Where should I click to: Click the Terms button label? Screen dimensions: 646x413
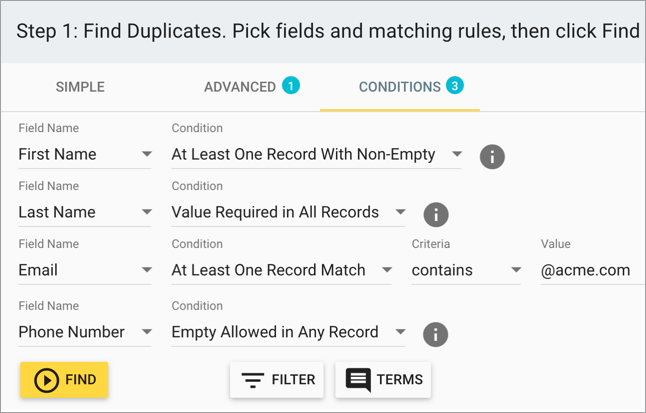click(x=400, y=380)
